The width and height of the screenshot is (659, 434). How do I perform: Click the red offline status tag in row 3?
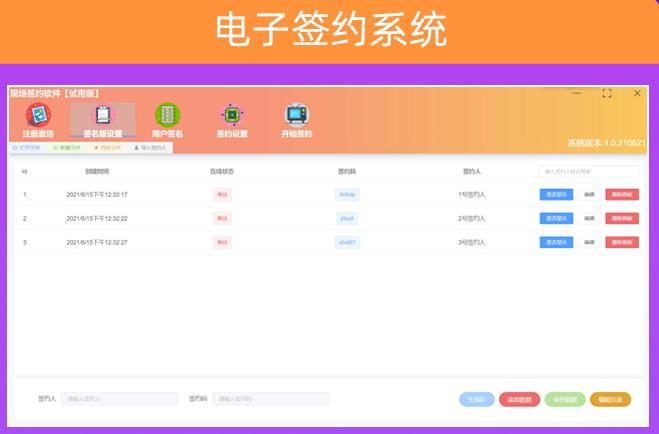pyautogui.click(x=222, y=242)
